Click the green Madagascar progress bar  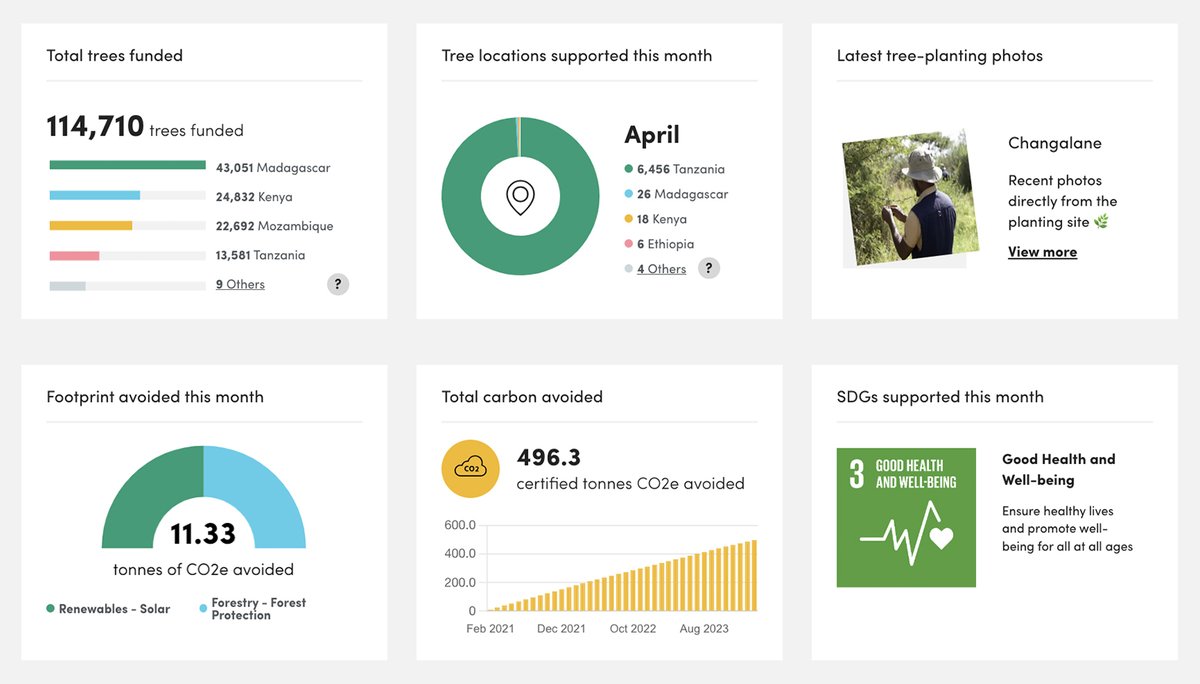(127, 166)
